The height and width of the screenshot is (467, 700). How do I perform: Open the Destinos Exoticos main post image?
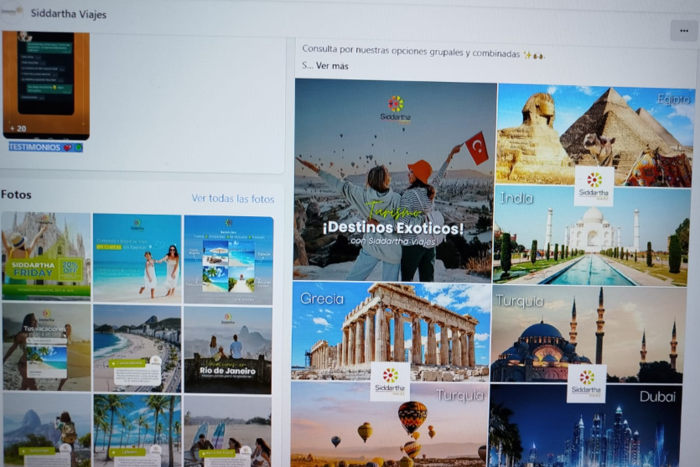[x=395, y=181]
